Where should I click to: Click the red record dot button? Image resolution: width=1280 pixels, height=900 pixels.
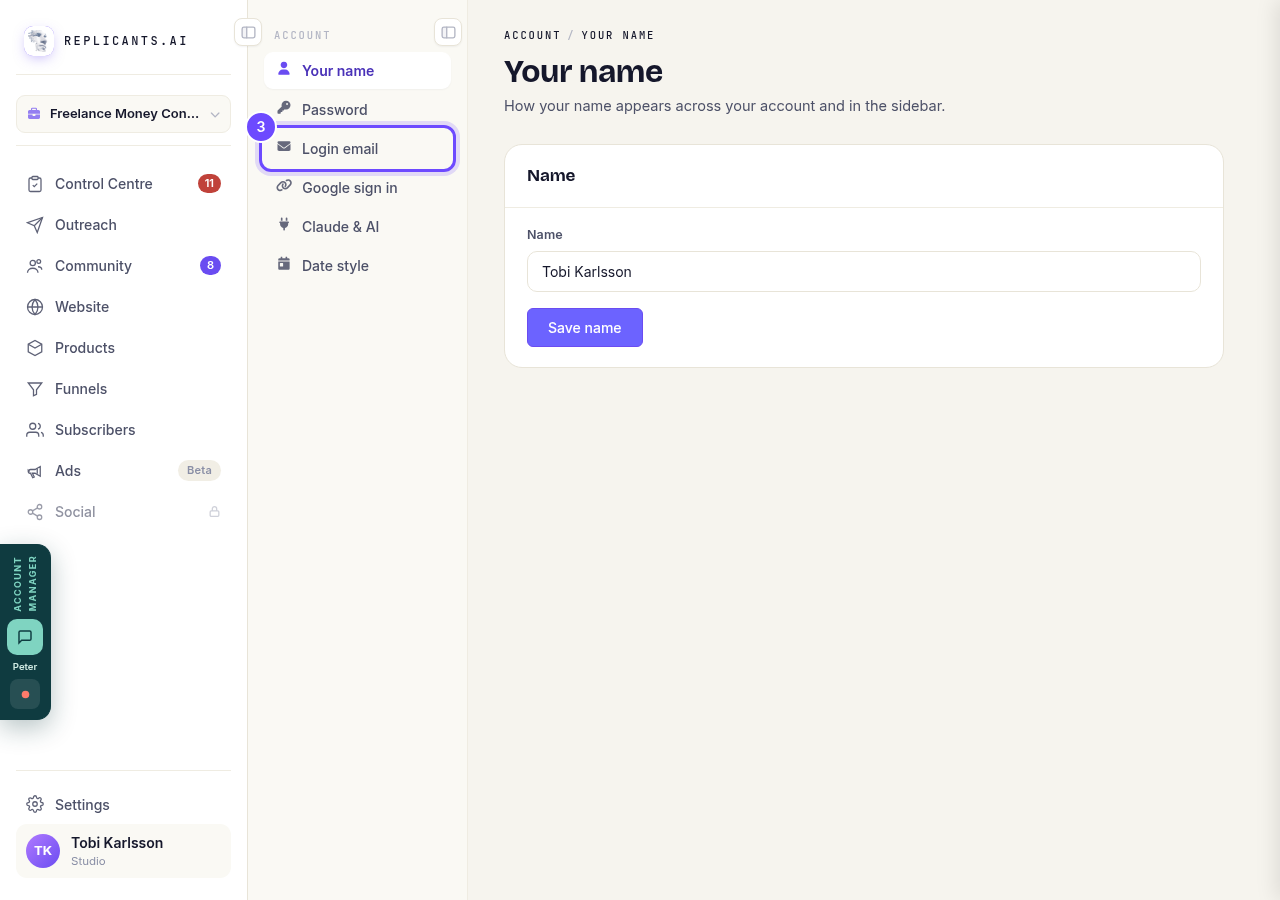tap(25, 694)
